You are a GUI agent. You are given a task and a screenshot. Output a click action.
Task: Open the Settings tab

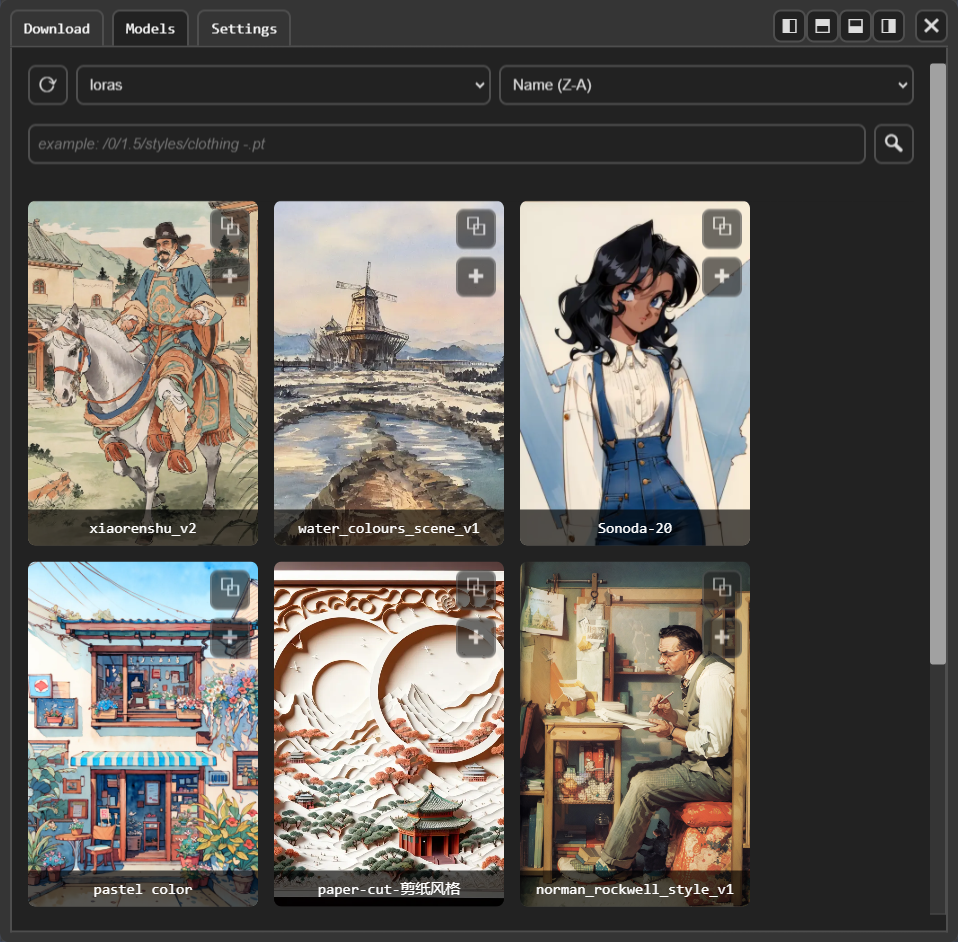pos(244,29)
